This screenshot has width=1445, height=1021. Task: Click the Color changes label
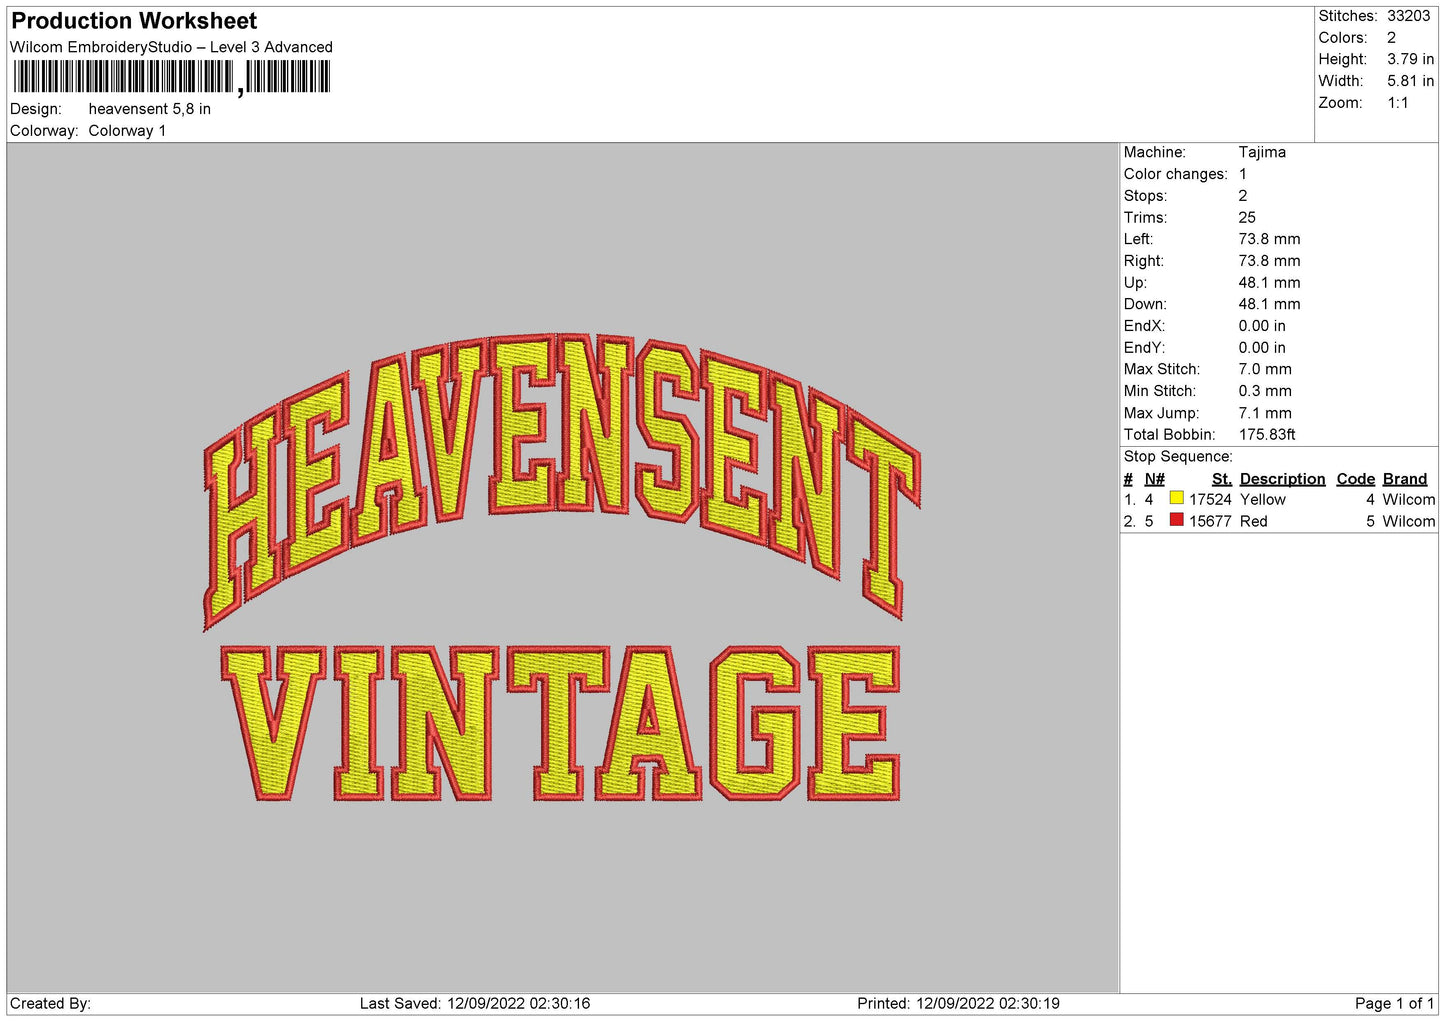click(x=1175, y=174)
